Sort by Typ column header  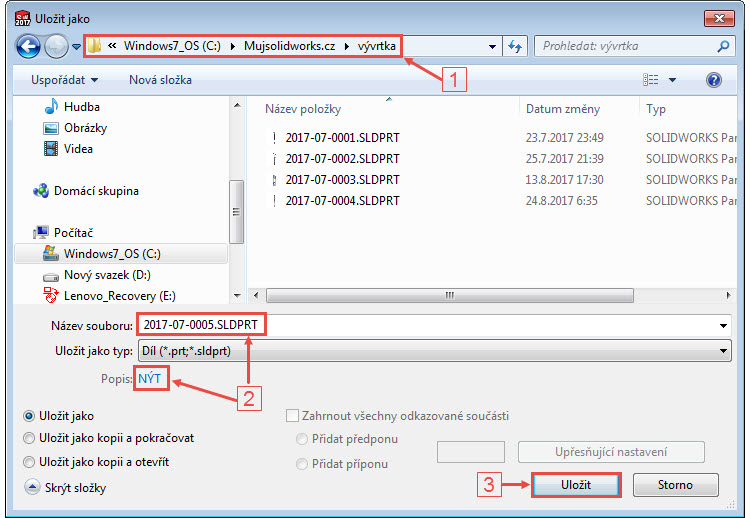pos(656,109)
